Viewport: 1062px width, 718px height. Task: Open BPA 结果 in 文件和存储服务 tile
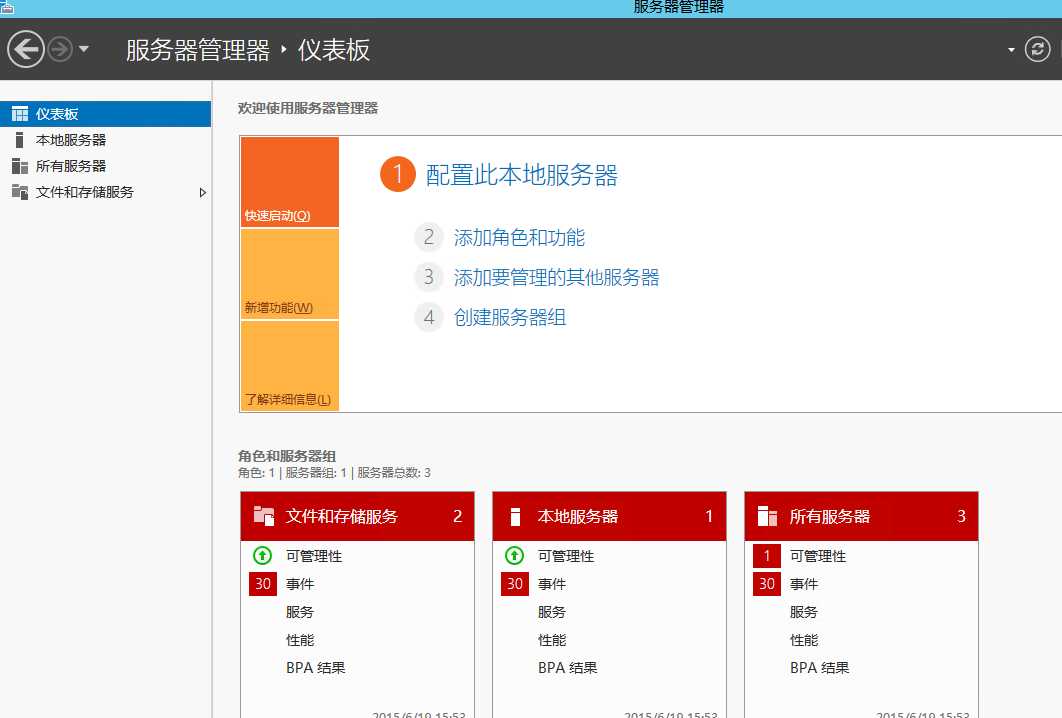click(316, 668)
